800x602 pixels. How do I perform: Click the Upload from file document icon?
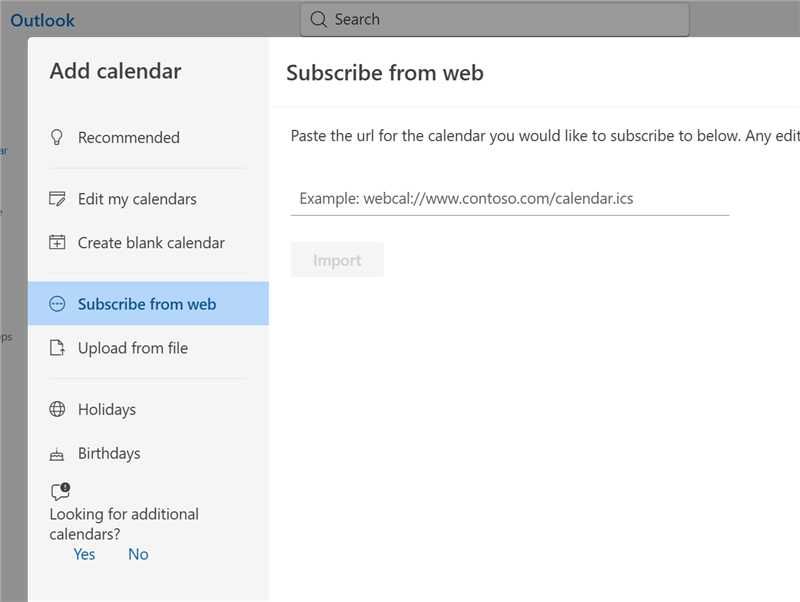coord(57,348)
